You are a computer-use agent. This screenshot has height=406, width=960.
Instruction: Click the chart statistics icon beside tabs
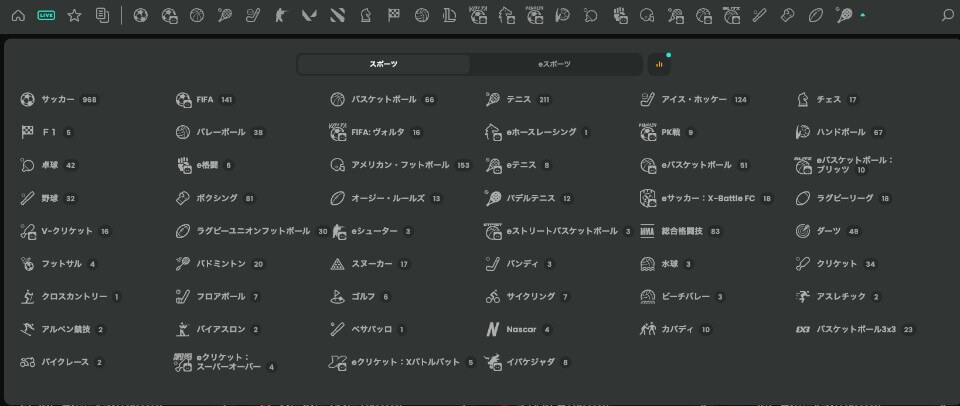click(x=659, y=64)
